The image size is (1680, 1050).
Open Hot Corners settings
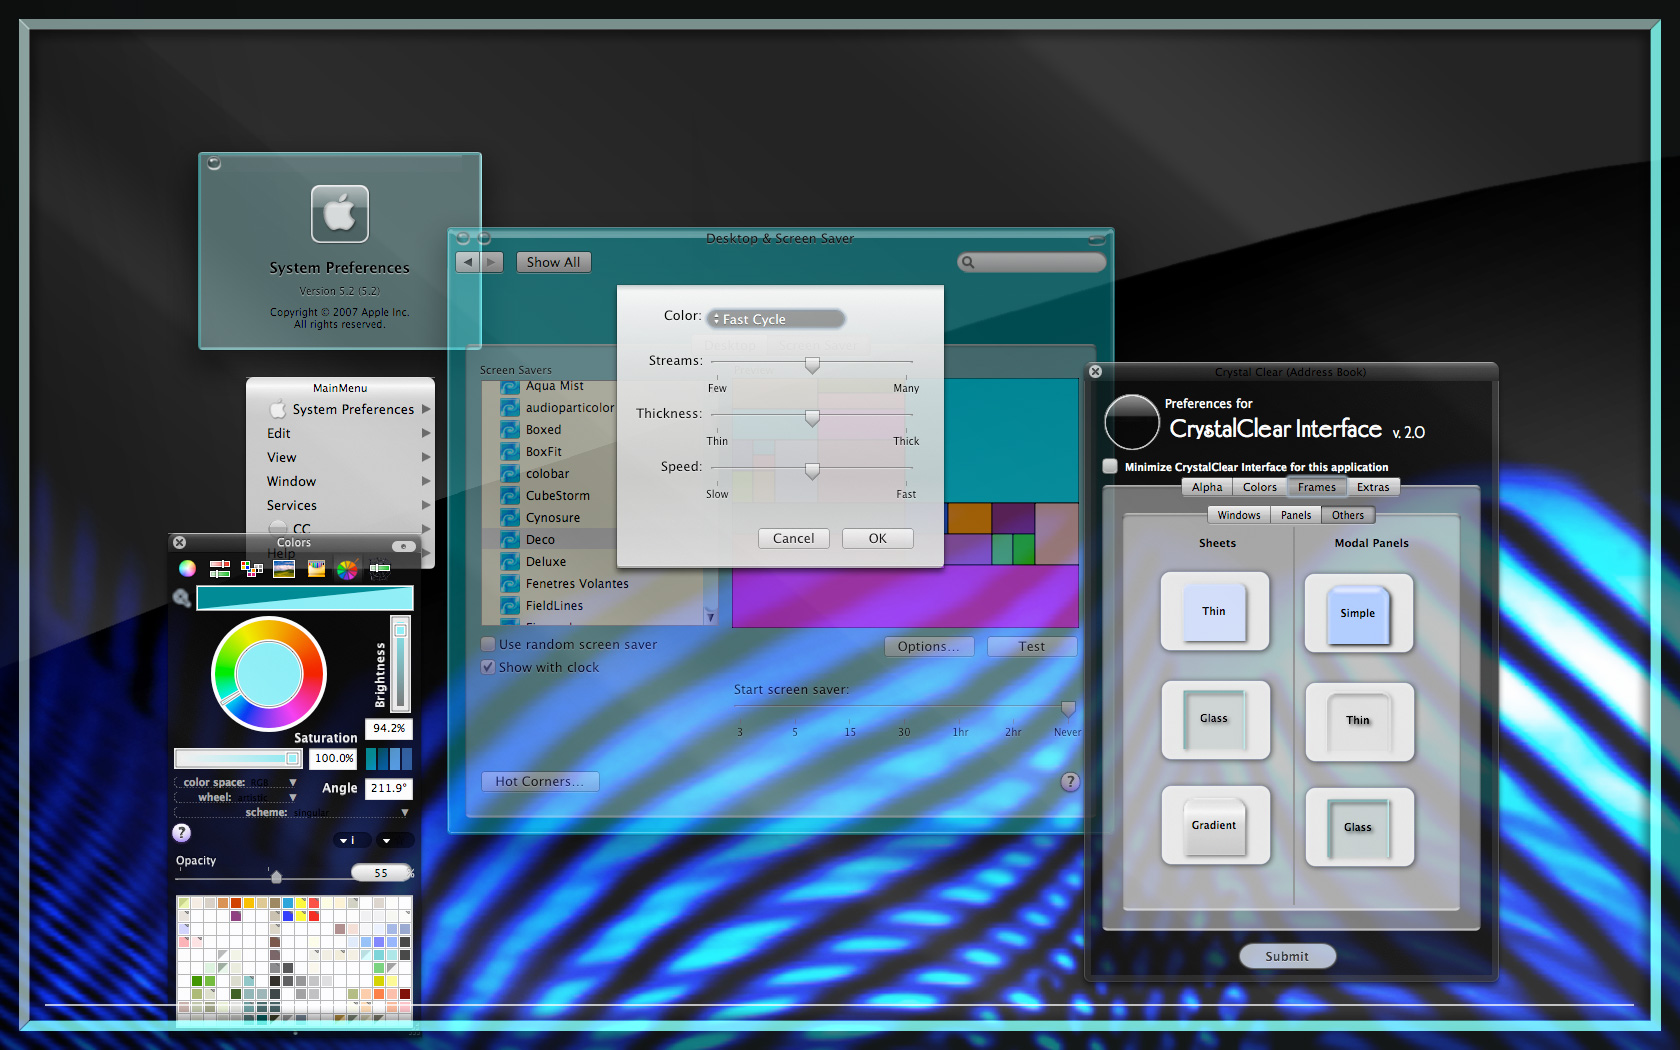pyautogui.click(x=540, y=781)
